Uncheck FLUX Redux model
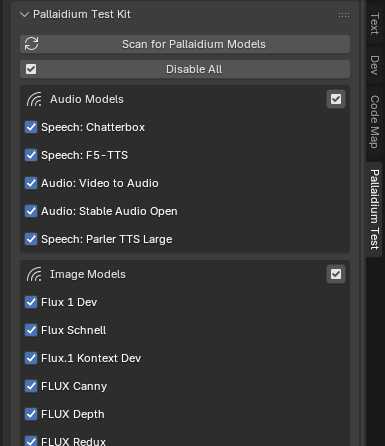The image size is (385, 446). click(31, 441)
